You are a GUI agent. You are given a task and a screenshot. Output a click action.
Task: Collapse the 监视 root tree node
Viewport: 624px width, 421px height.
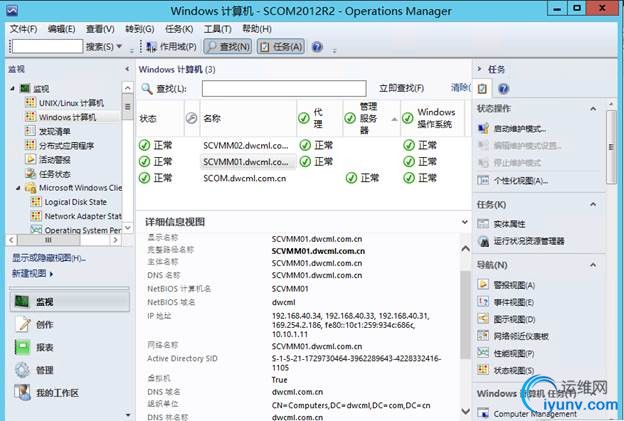pos(13,88)
